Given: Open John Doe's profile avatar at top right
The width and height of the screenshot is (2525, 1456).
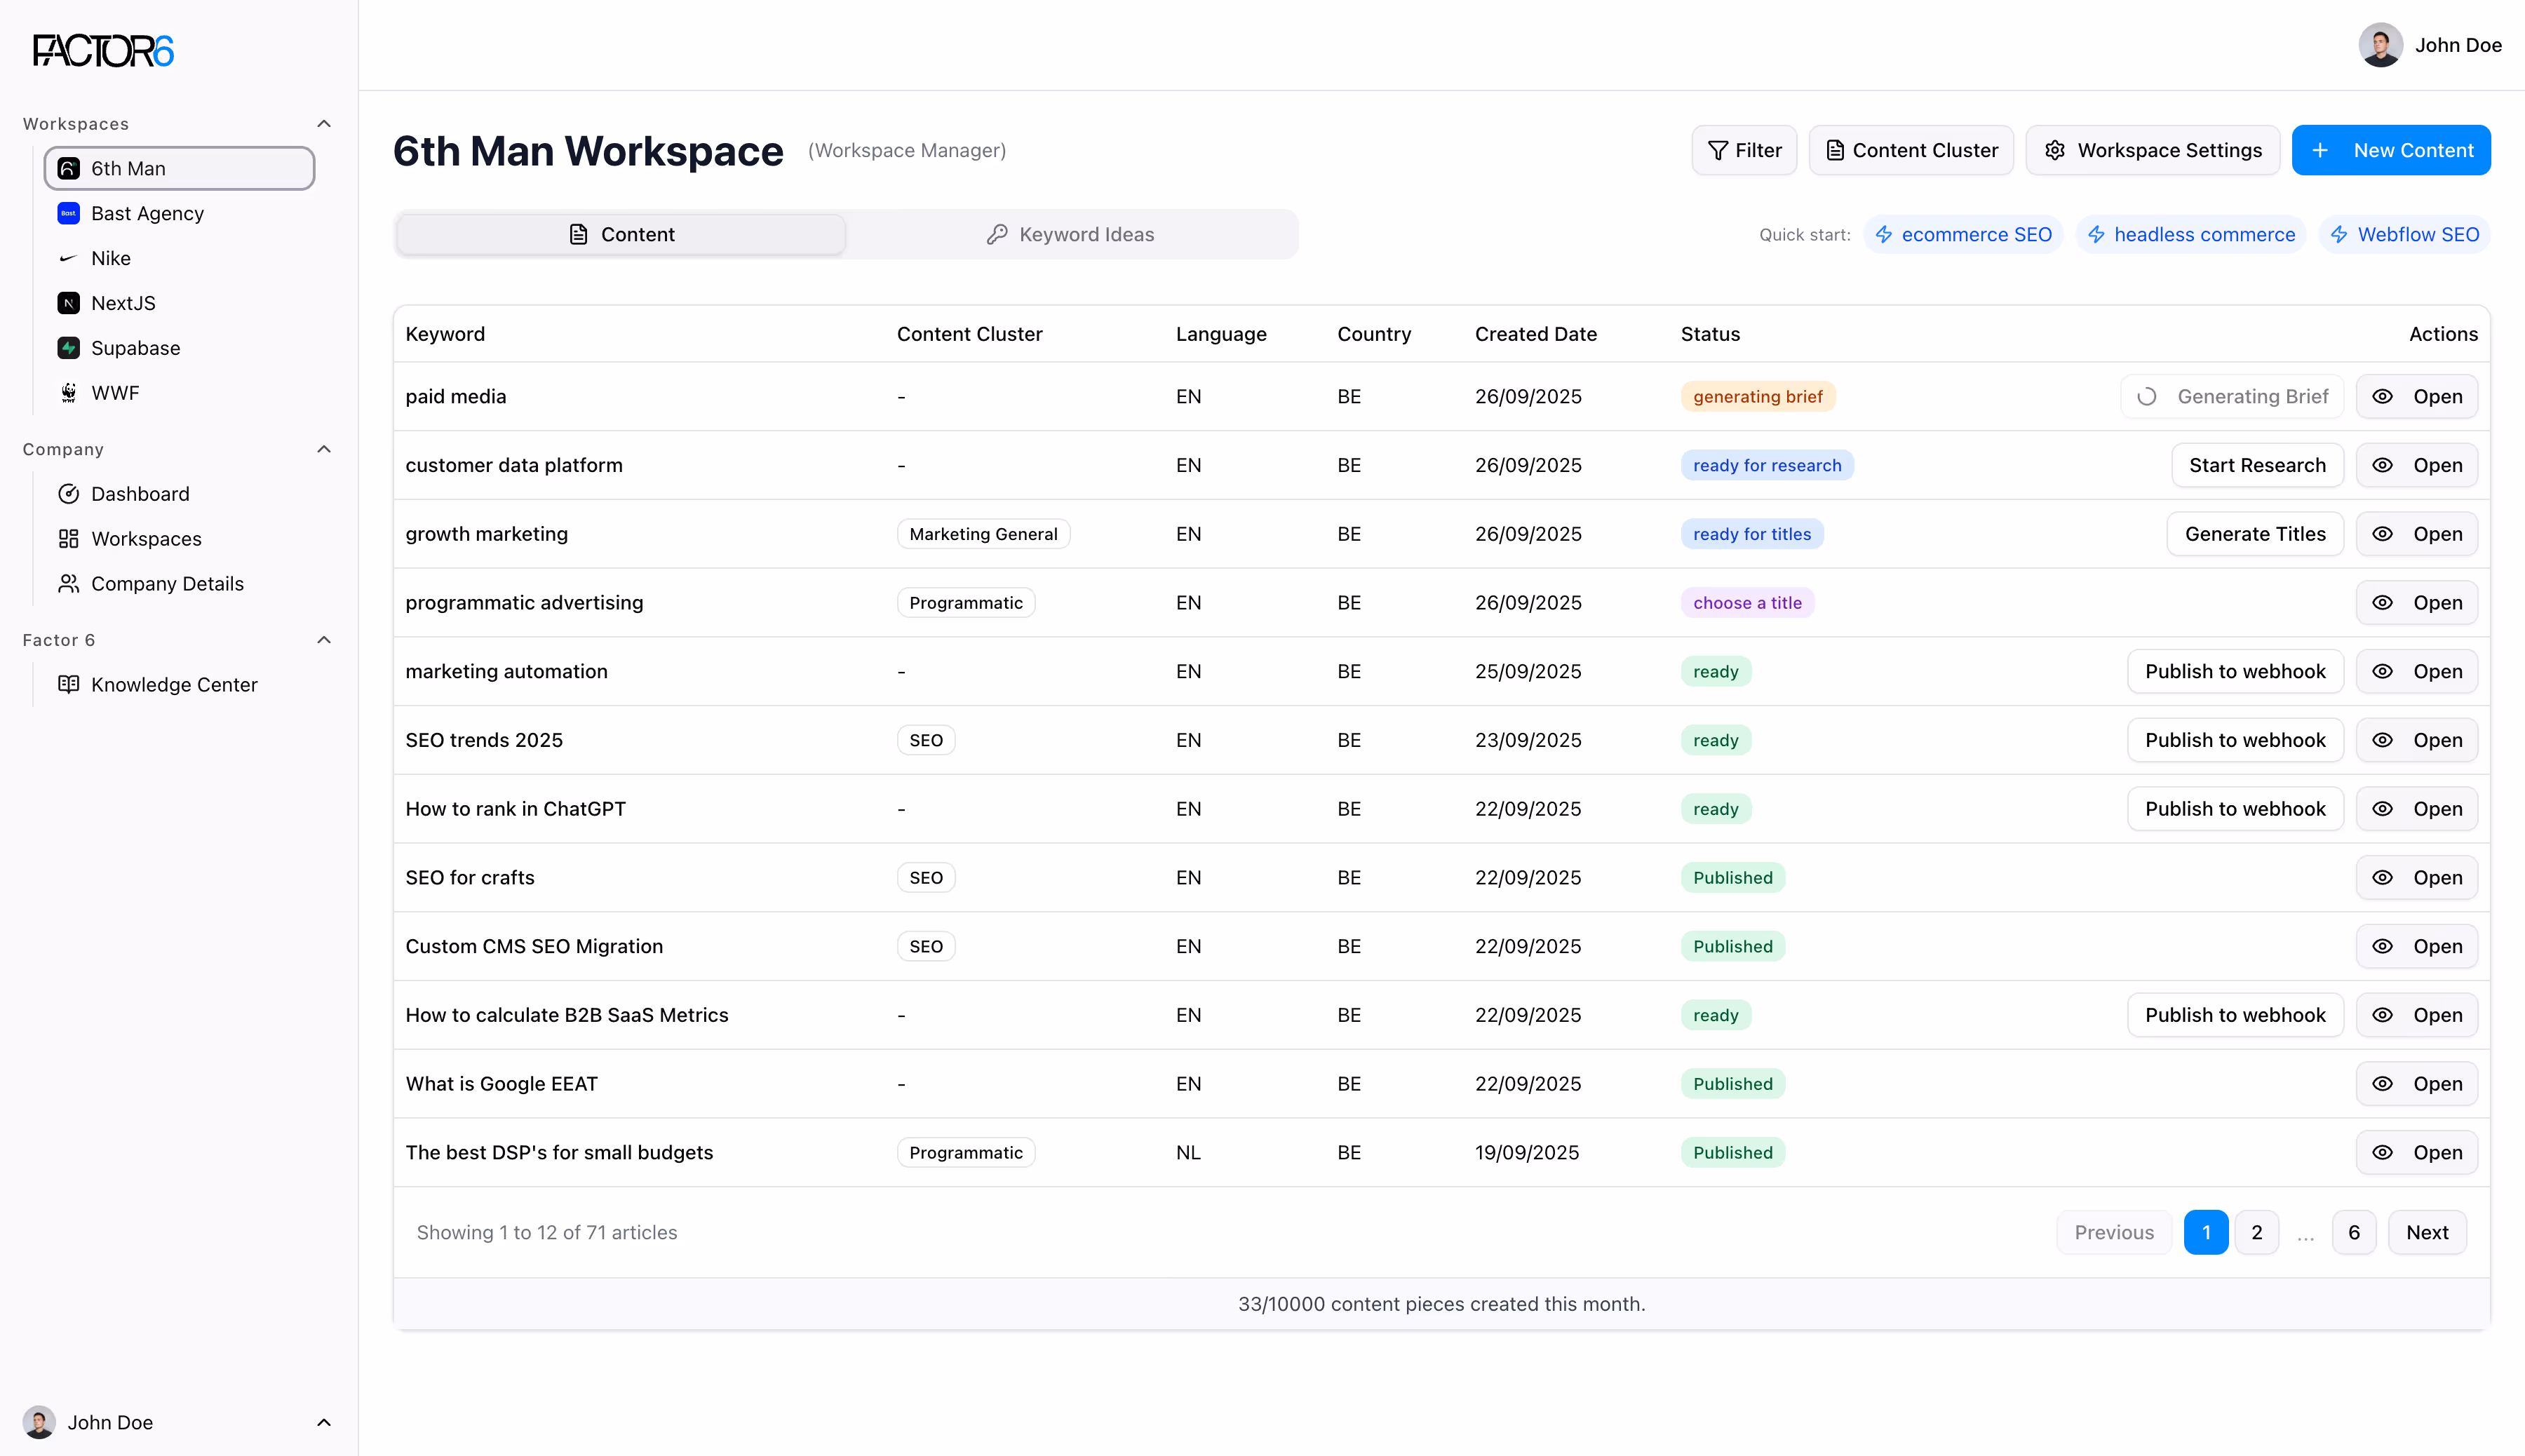Looking at the screenshot, I should tap(2381, 45).
